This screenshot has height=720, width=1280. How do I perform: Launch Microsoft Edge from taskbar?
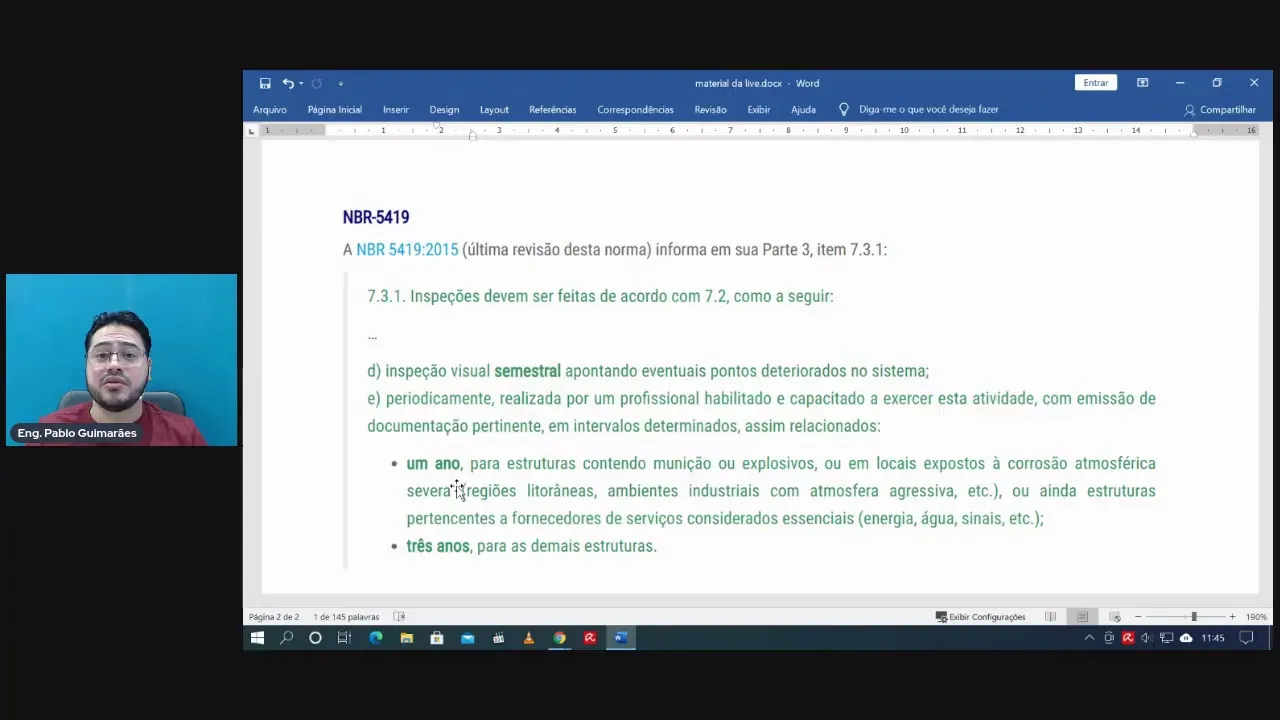[x=376, y=638]
